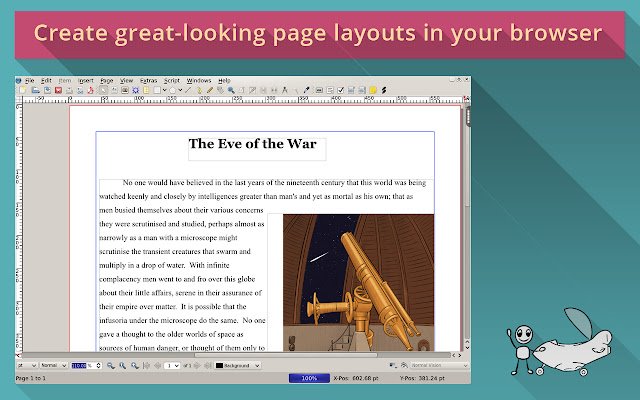Insert a PDF Push Button
Viewport: 640px width, 400px height.
(x=319, y=90)
